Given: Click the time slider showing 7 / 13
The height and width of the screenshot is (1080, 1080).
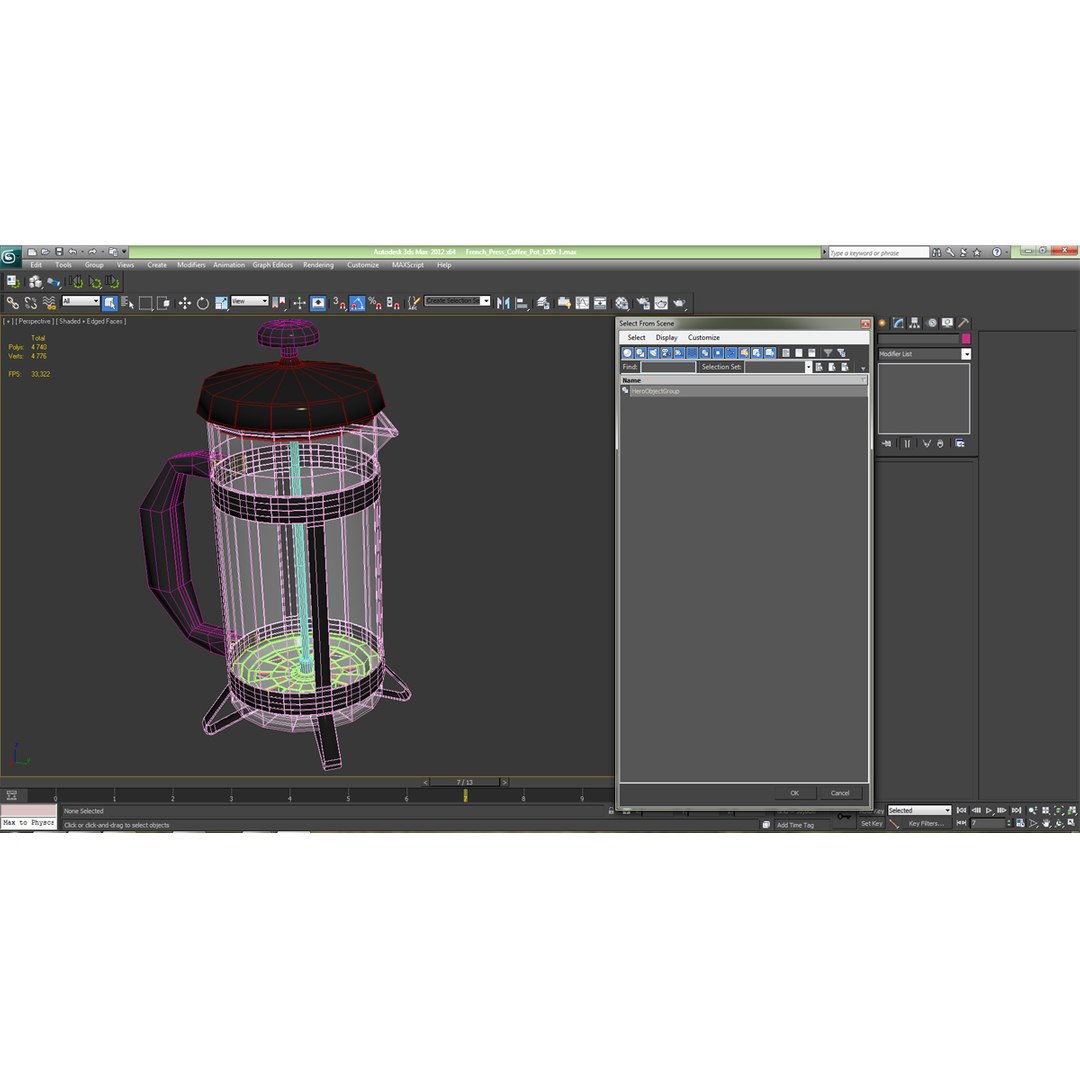Looking at the screenshot, I should 464,782.
